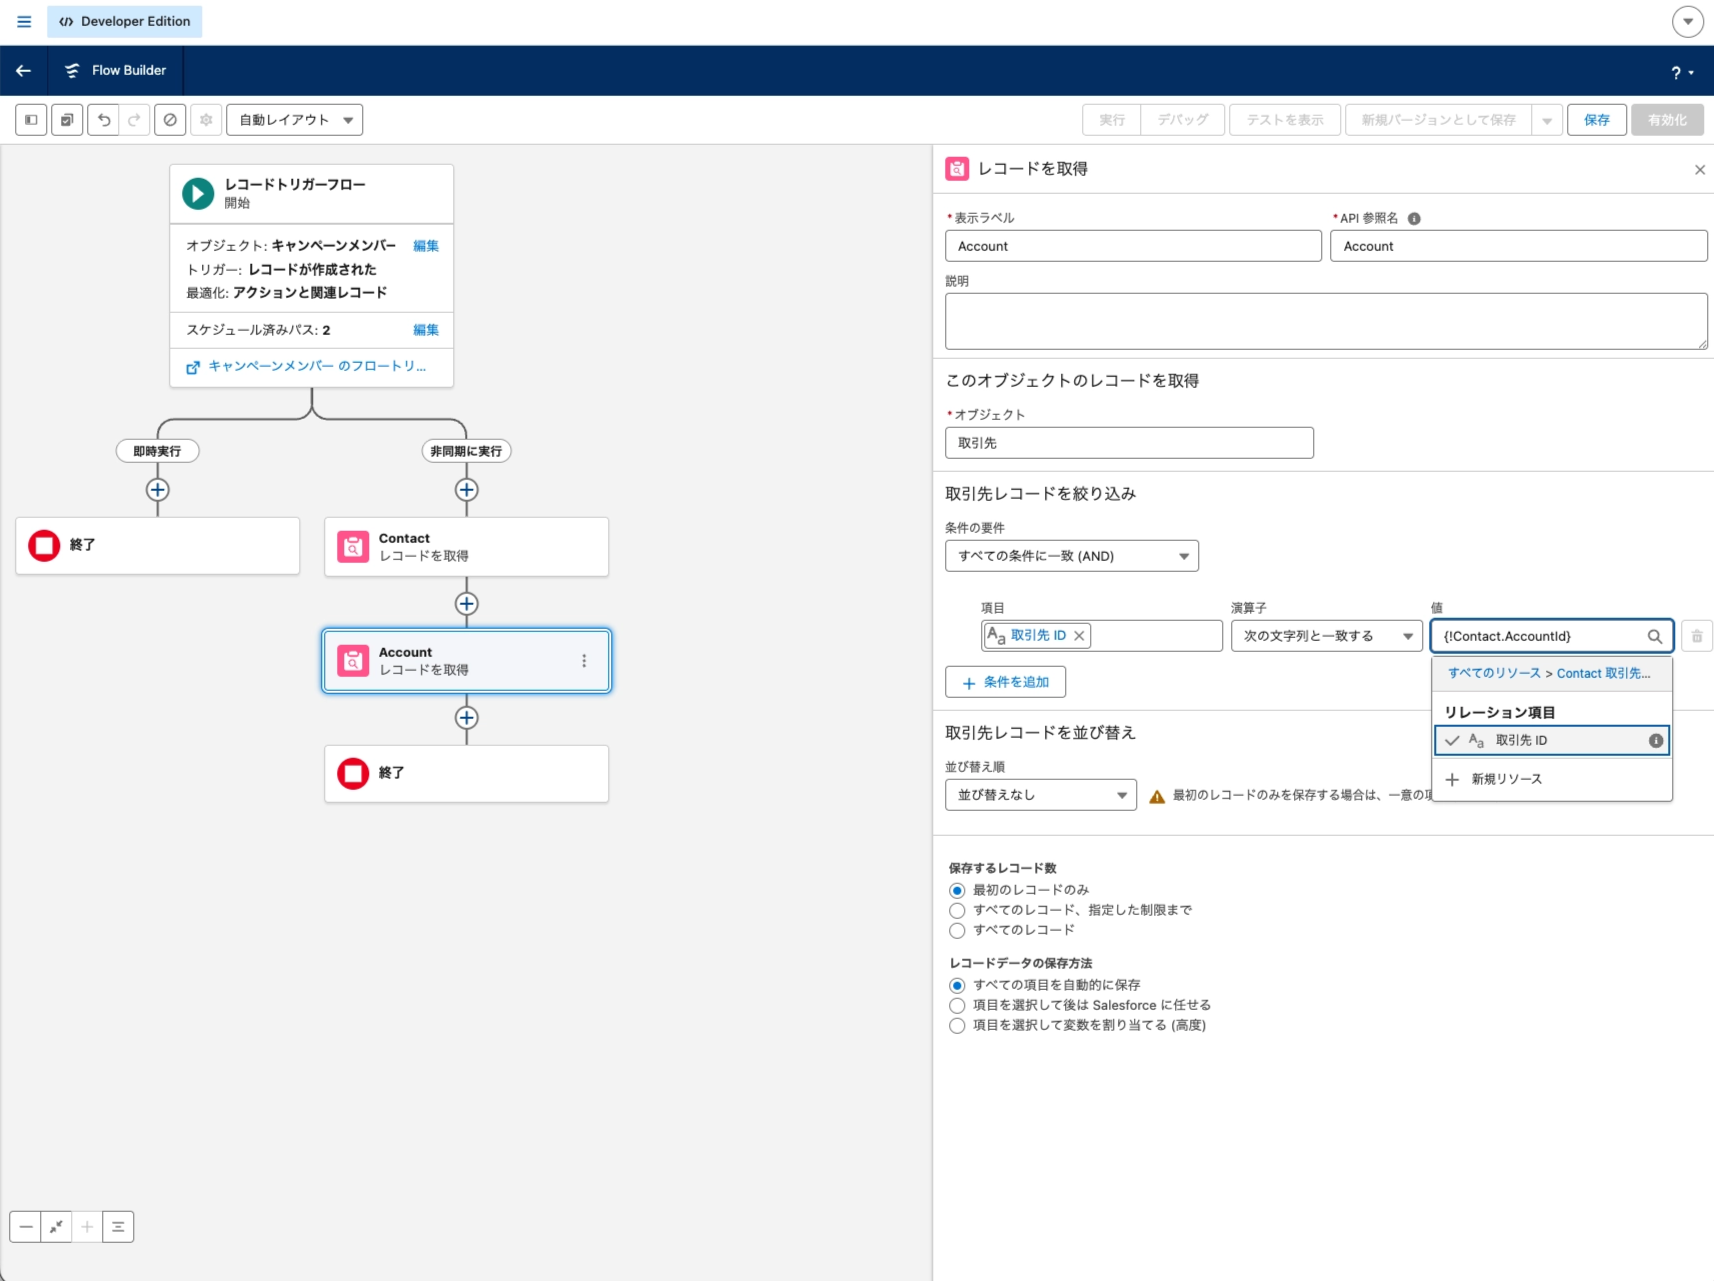Click the テストを表示 button
The image size is (1714, 1281).
pos(1285,120)
